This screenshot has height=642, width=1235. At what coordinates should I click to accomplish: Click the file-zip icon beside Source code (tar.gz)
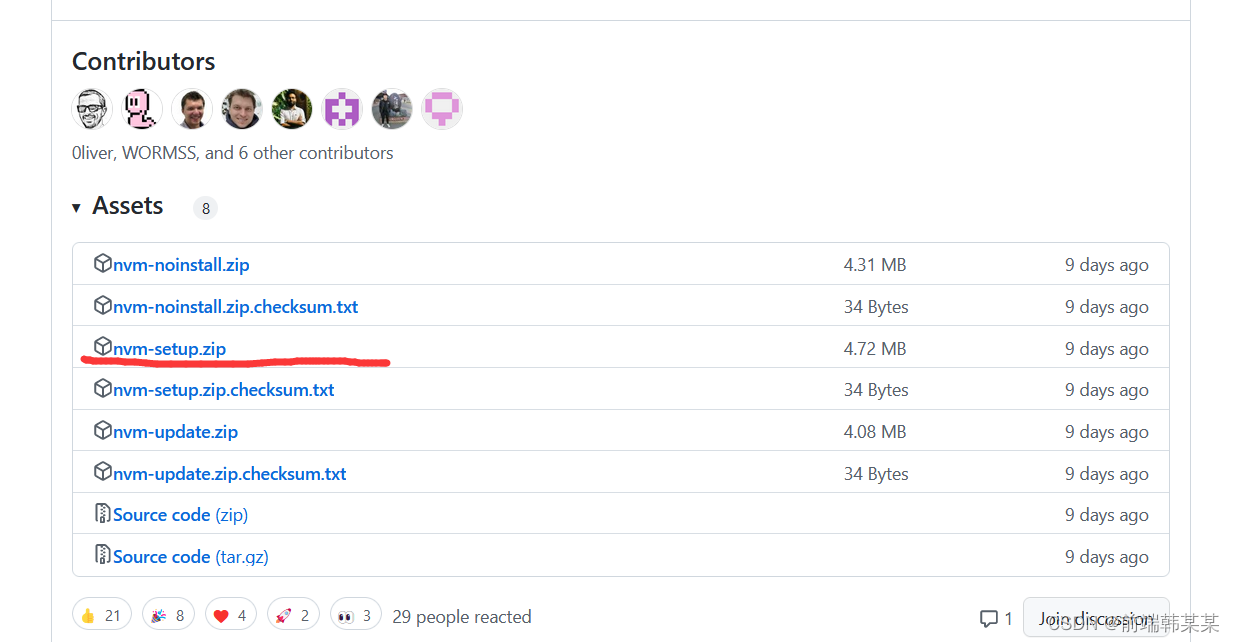tap(102, 555)
